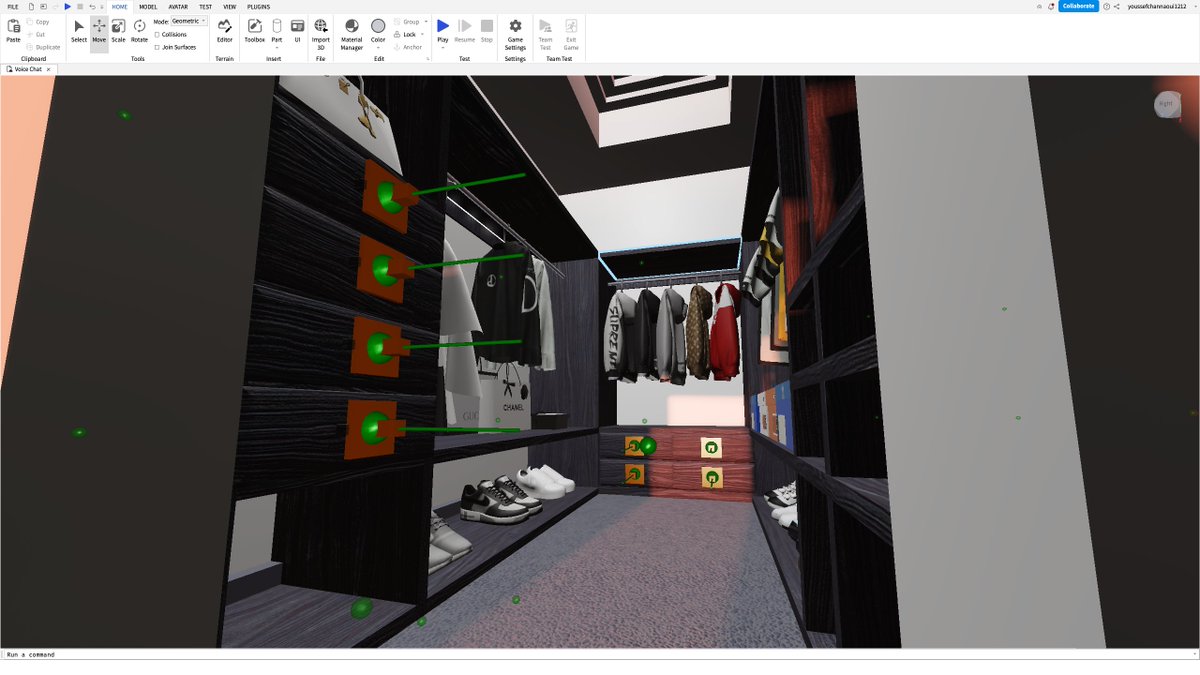The height and width of the screenshot is (675, 1200).
Task: Open the Material Manager
Action: click(352, 33)
